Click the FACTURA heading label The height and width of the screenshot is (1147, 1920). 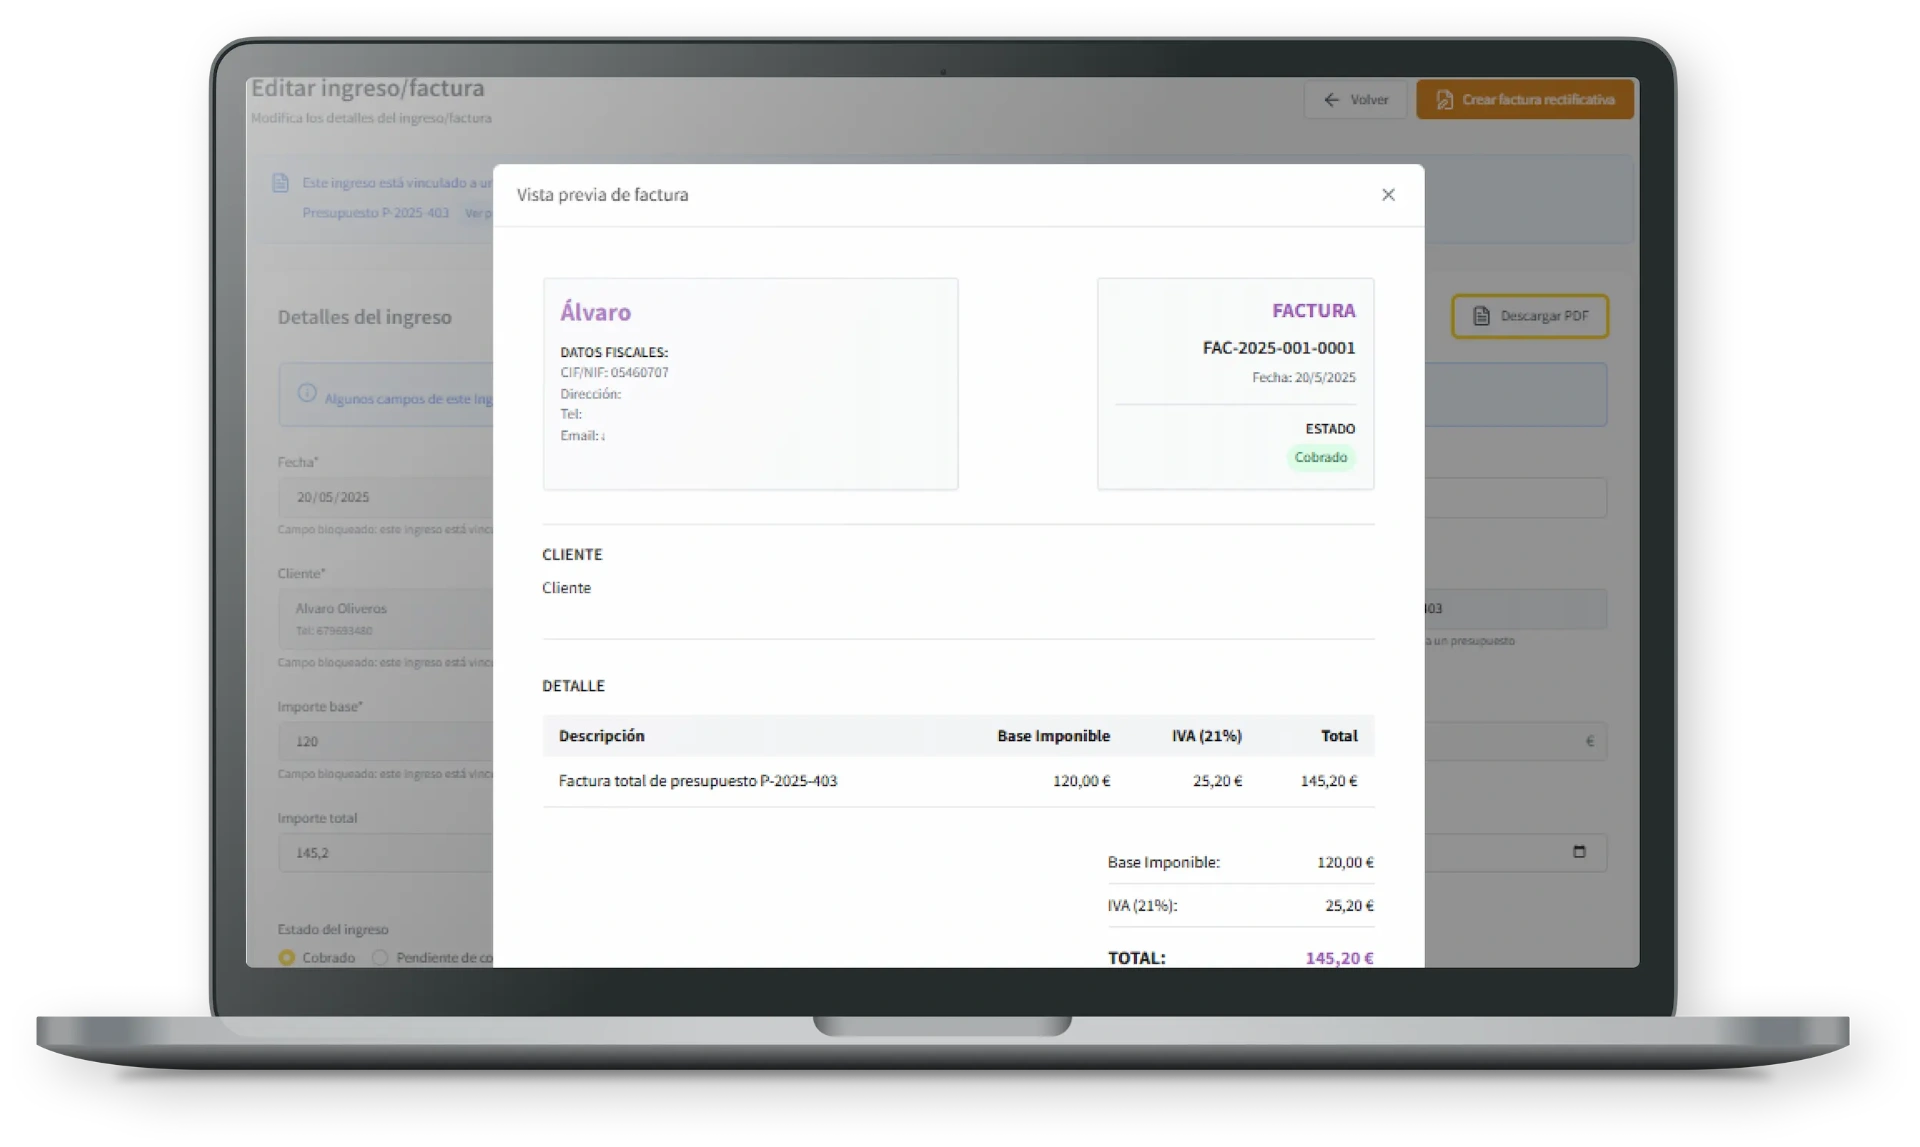tap(1314, 311)
